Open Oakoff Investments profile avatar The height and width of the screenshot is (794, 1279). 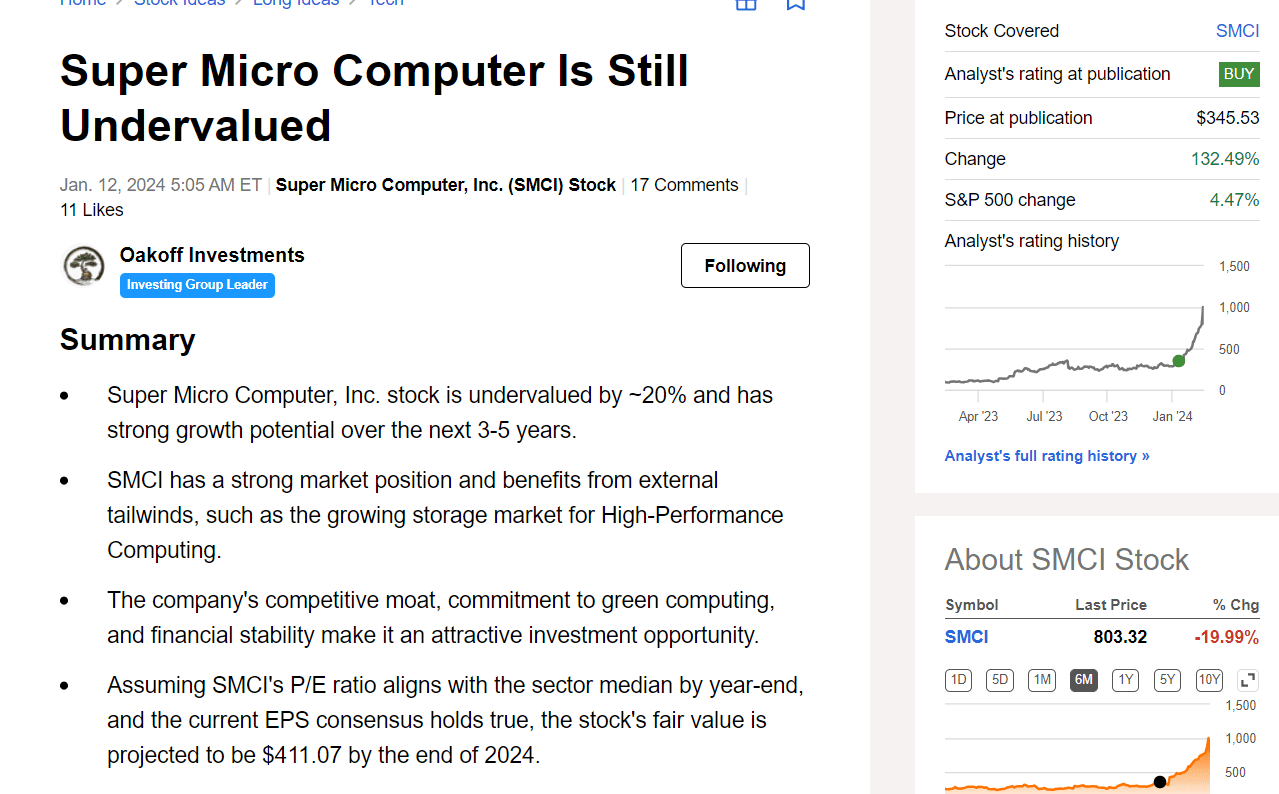(x=84, y=266)
